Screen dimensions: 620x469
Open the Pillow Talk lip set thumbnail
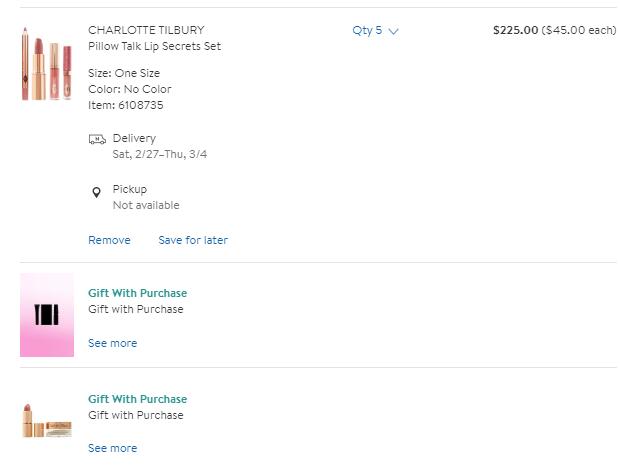pyautogui.click(x=47, y=65)
